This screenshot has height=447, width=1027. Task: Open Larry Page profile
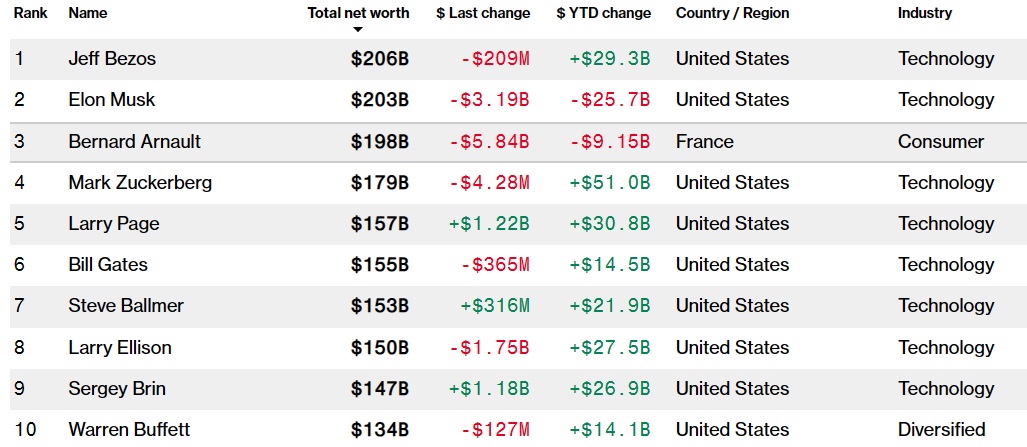[114, 224]
